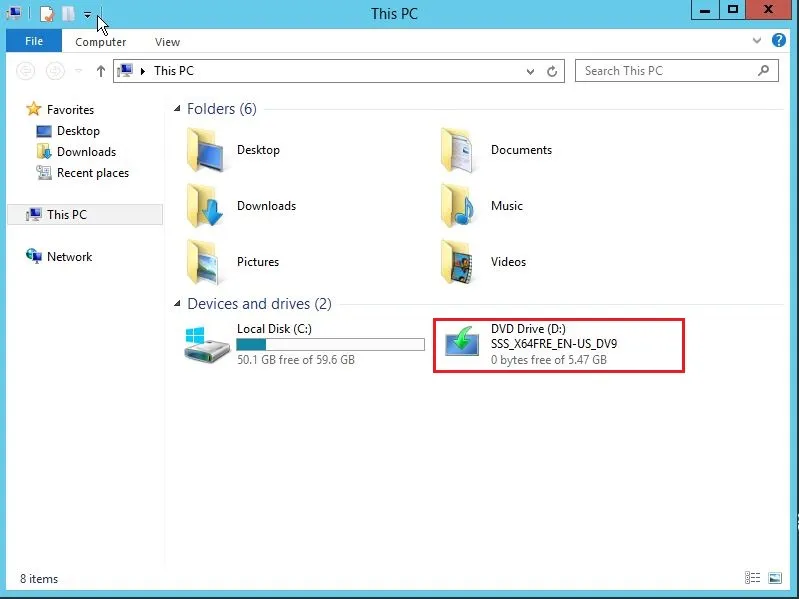Screen dimensions: 799x599
Task: Open the Customize Quick Access Toolbar dropdown
Action: pyautogui.click(x=88, y=15)
